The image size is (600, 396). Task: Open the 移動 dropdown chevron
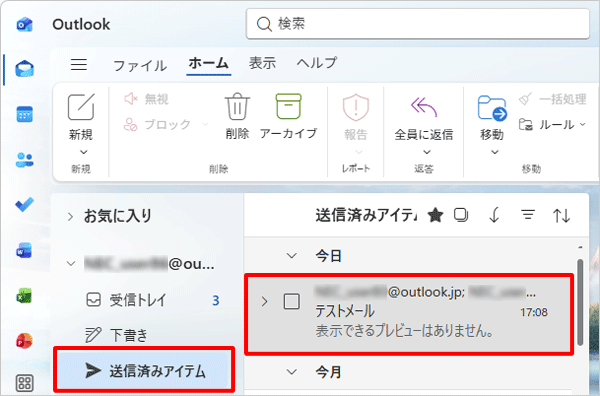(495, 152)
